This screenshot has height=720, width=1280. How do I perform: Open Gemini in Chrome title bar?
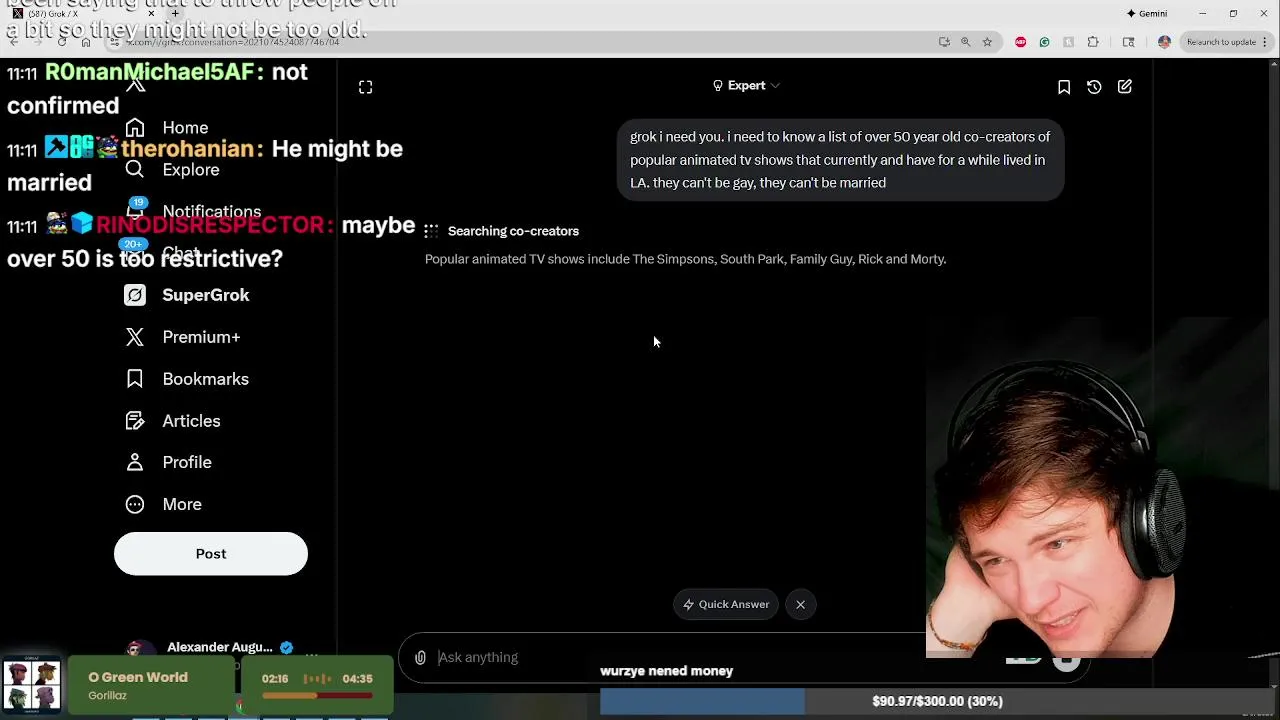[1147, 13]
